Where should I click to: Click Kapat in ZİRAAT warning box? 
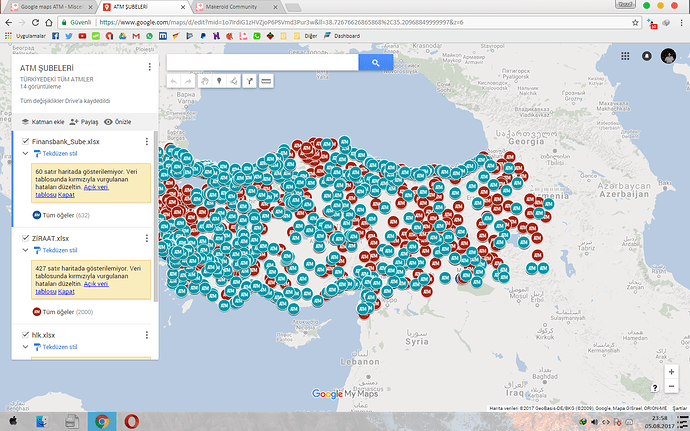[x=66, y=291]
